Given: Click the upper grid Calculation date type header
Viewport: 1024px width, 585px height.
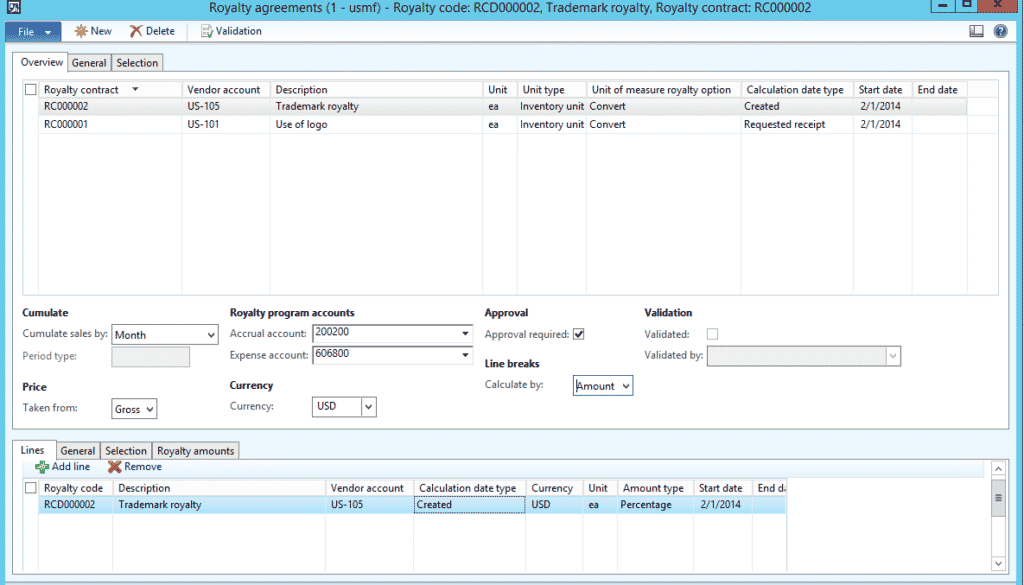Looking at the screenshot, I should click(796, 89).
